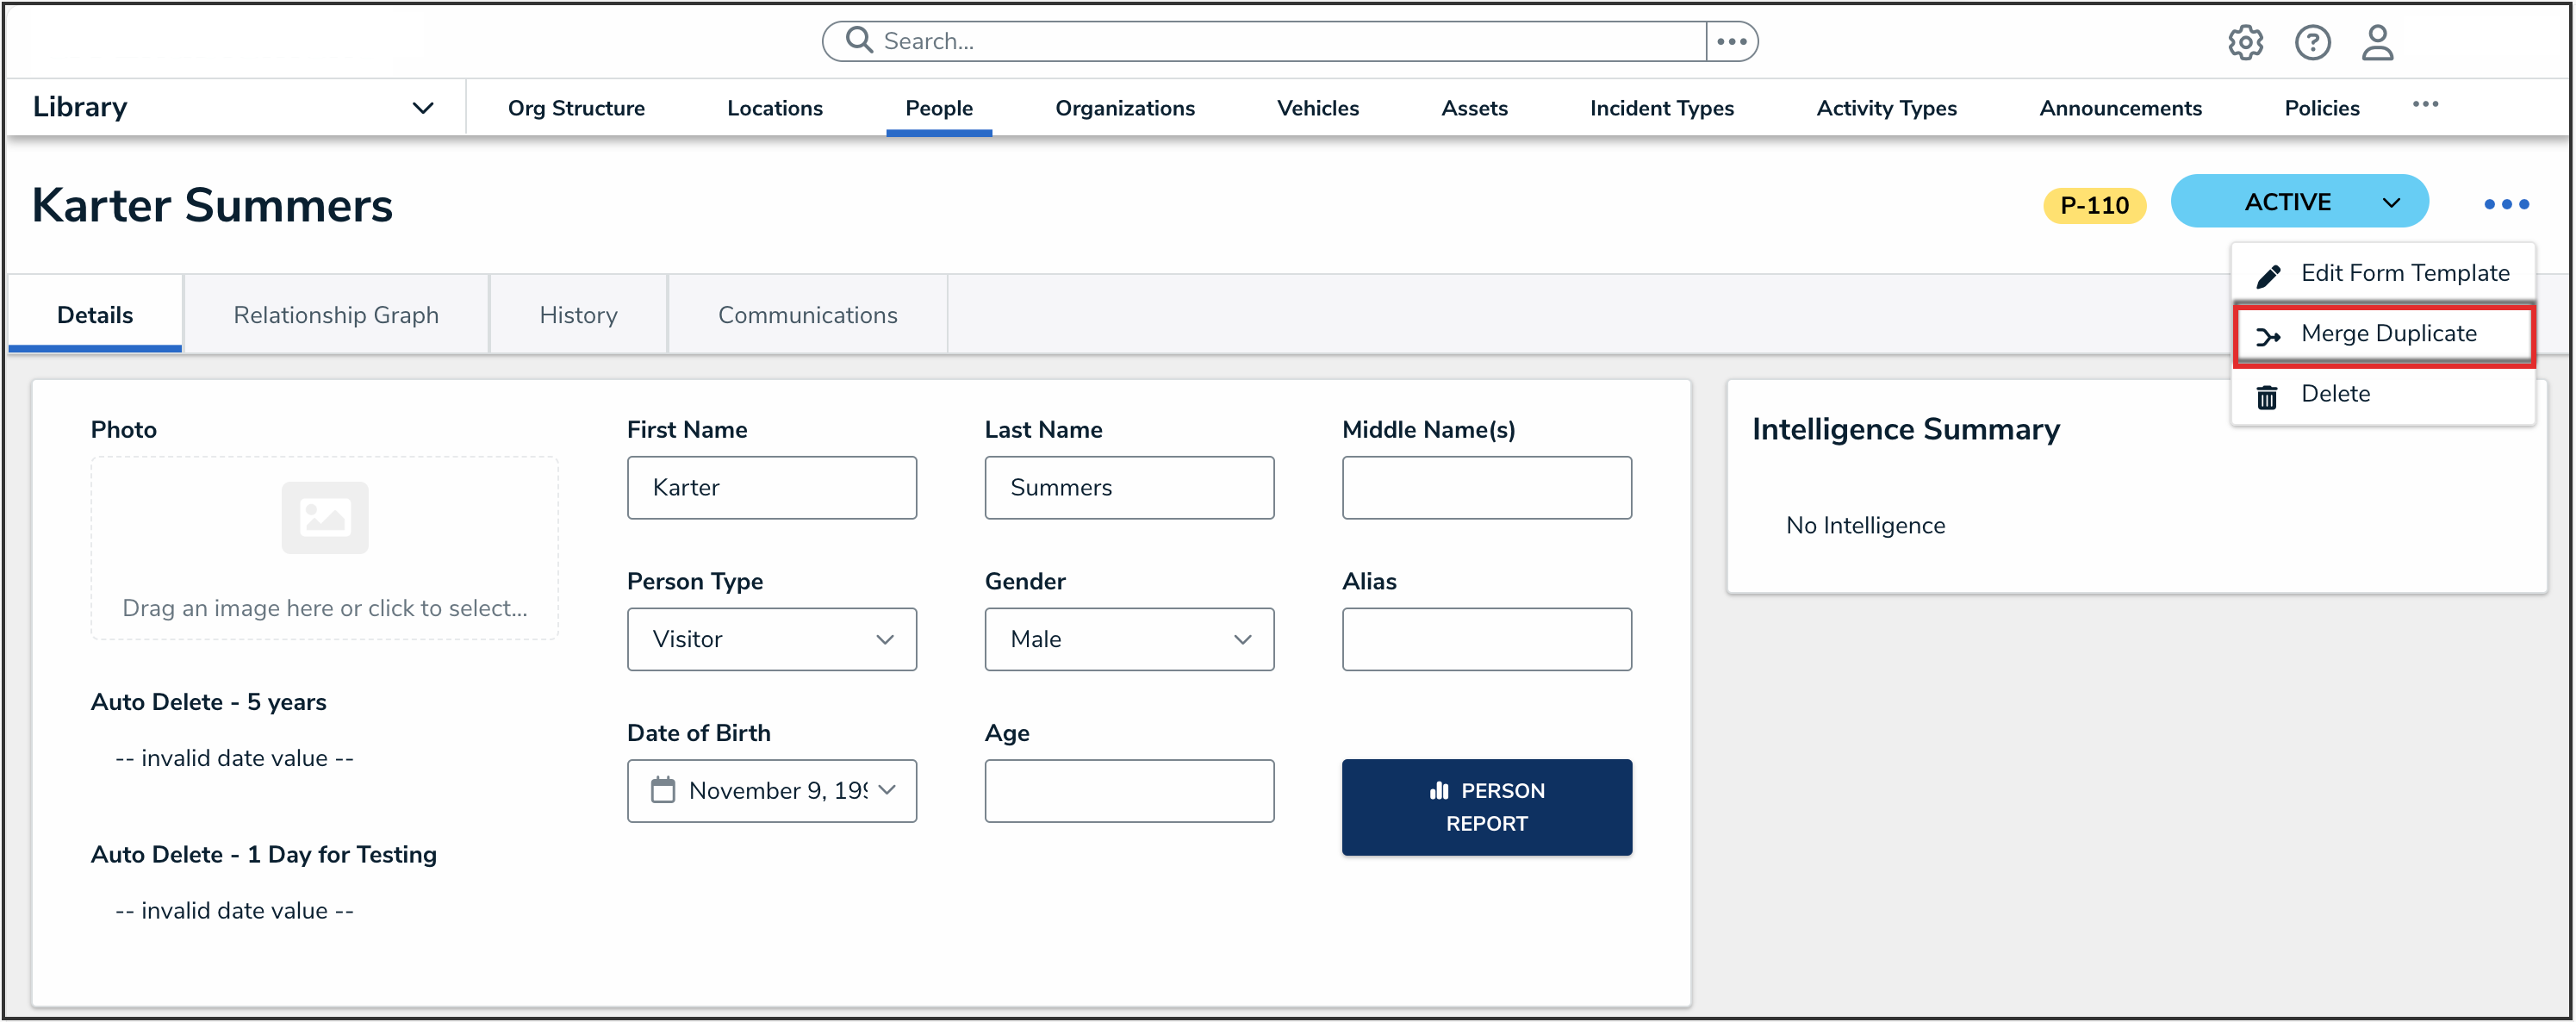Click the PERSON REPORT button
2576x1022 pixels.
click(1486, 806)
